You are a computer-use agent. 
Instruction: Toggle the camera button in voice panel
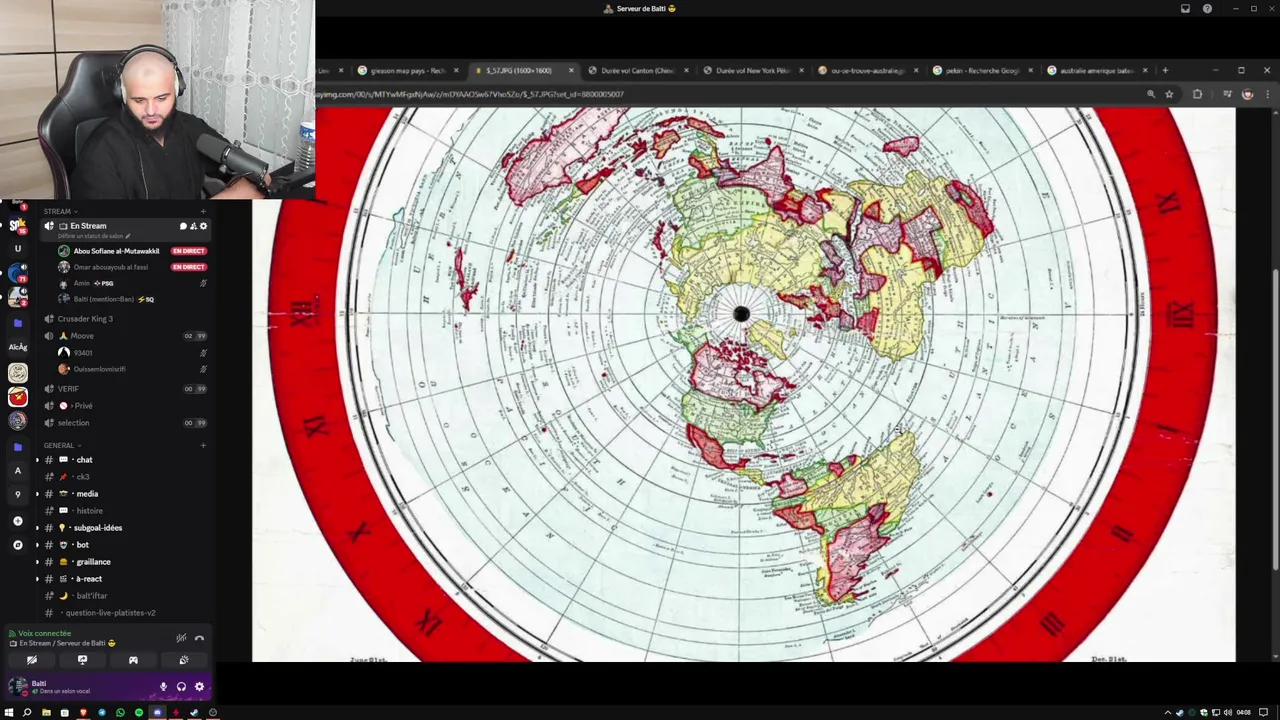pos(32,660)
